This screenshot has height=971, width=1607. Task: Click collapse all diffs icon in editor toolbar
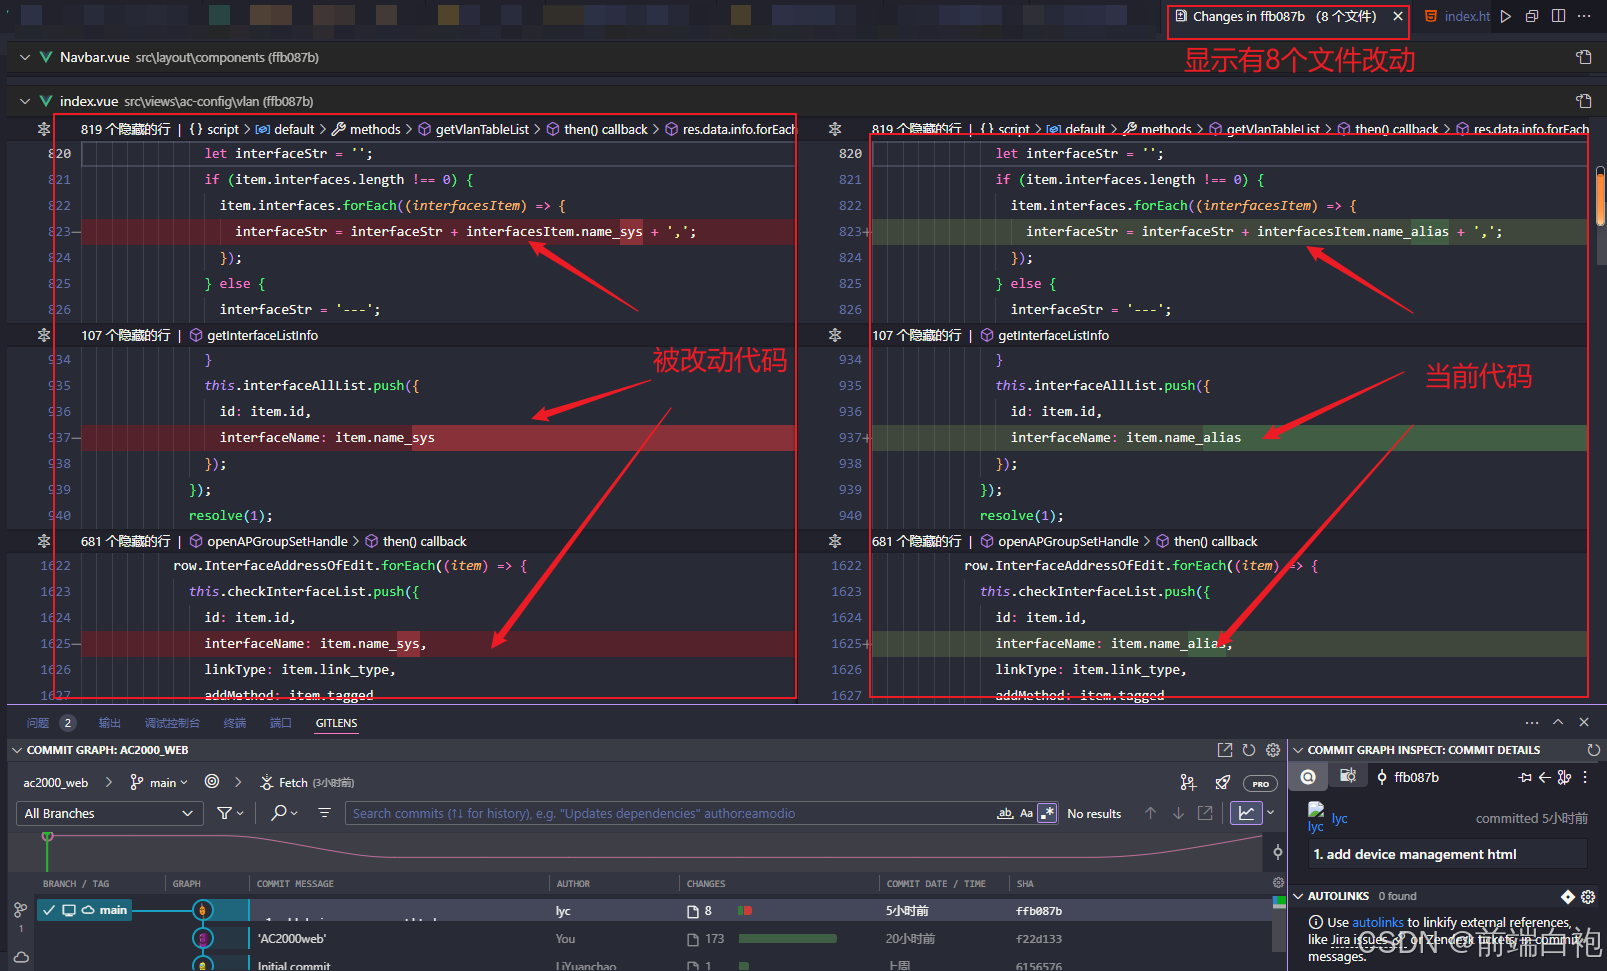pyautogui.click(x=1532, y=16)
